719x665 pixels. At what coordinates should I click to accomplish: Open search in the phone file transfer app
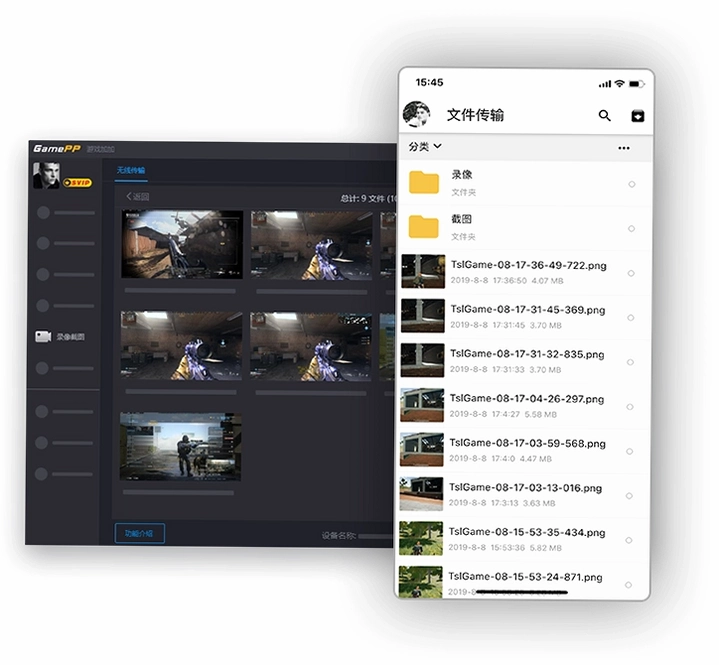coord(604,116)
